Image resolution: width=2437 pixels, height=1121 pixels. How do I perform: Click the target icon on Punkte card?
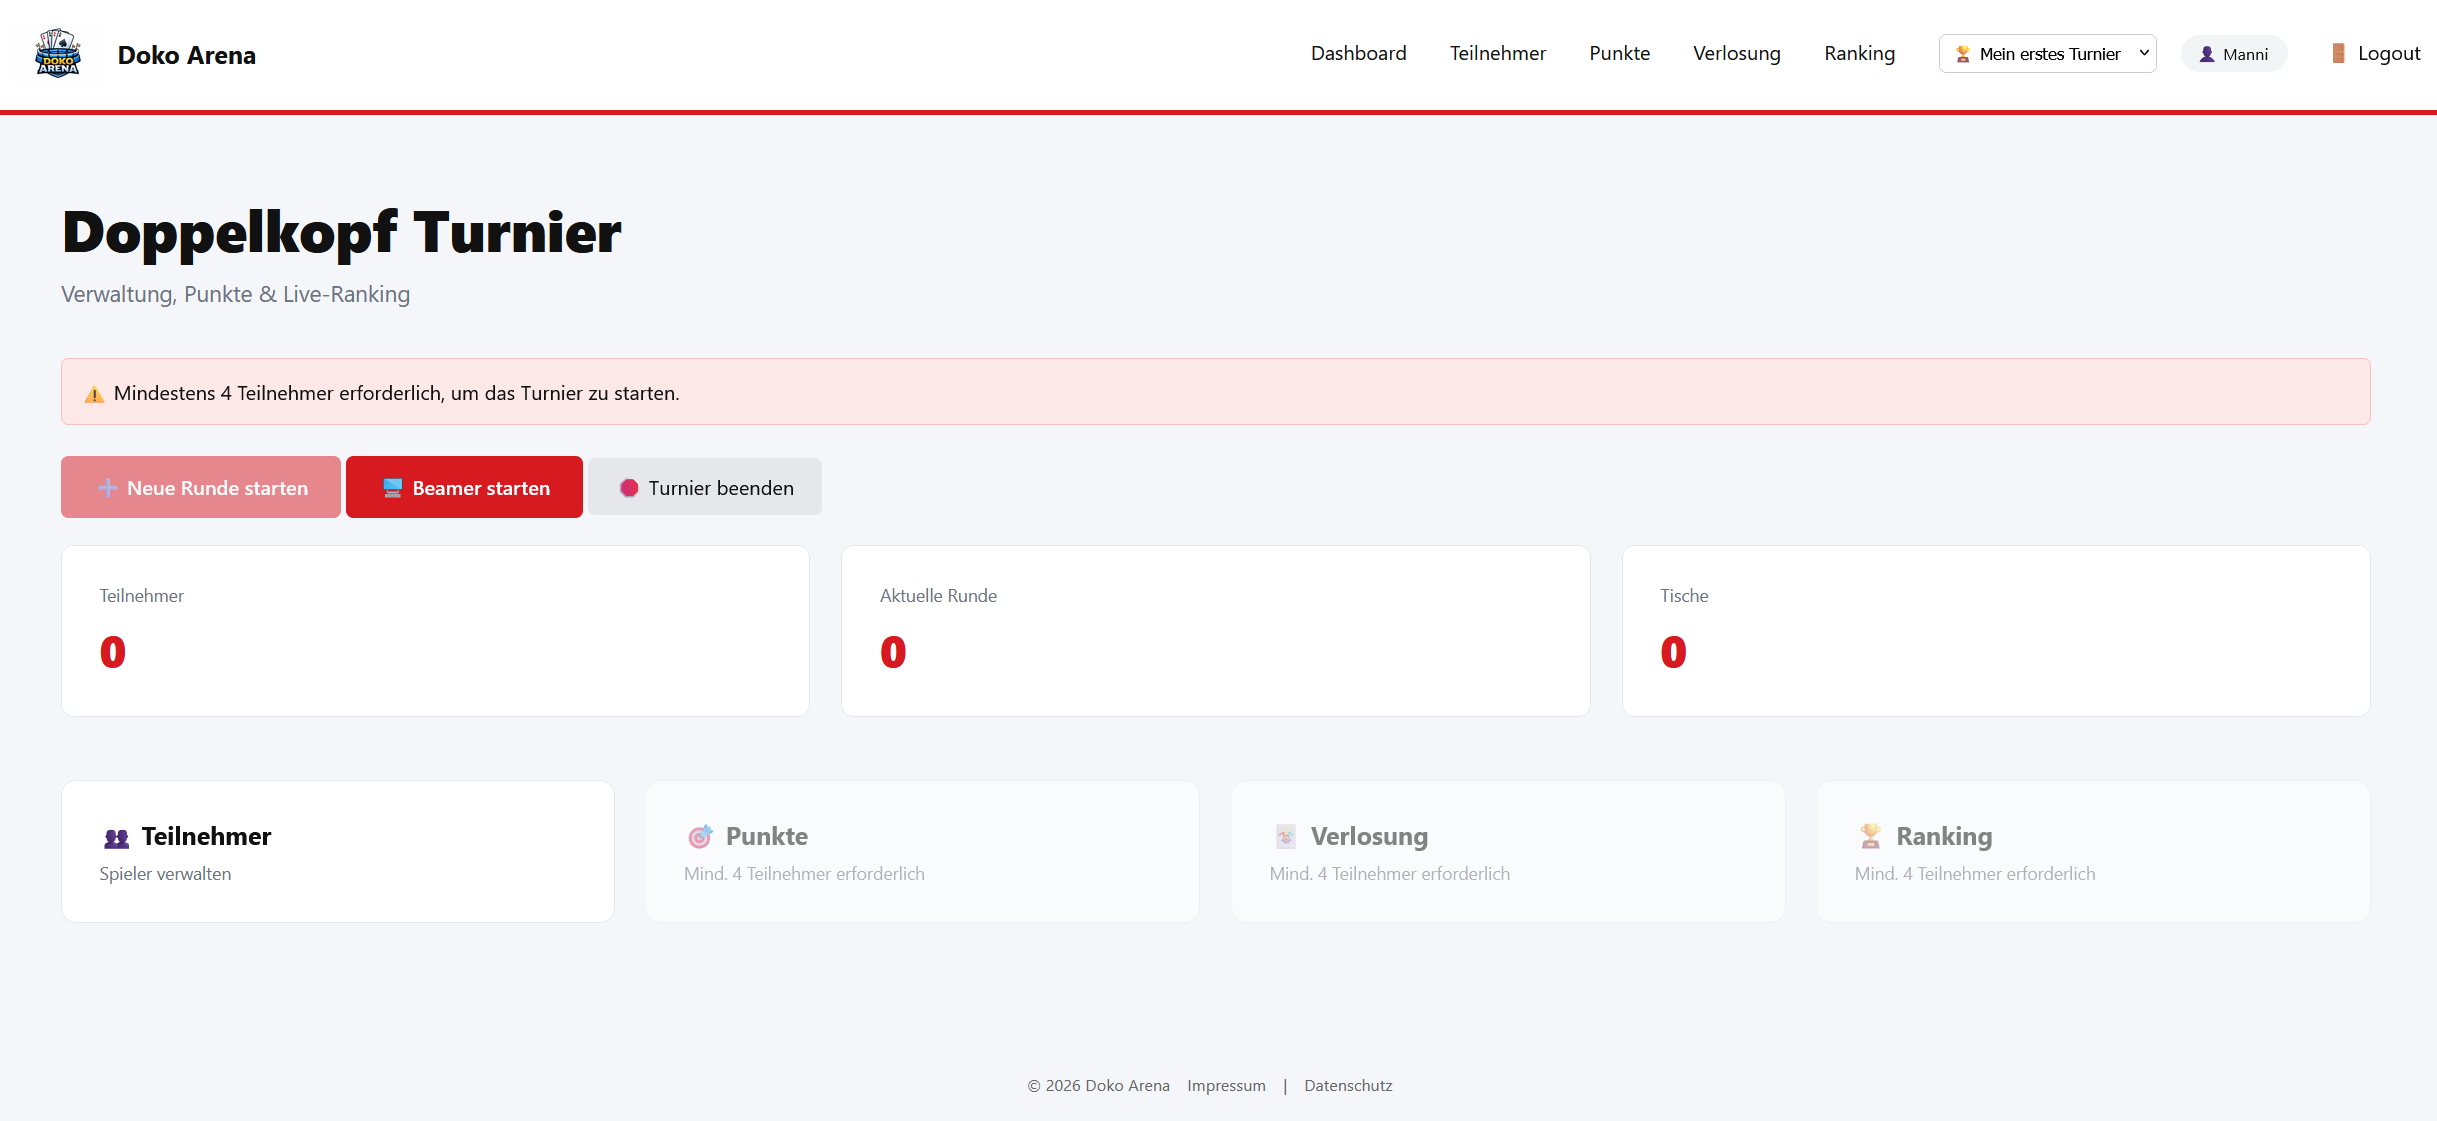[x=700, y=836]
